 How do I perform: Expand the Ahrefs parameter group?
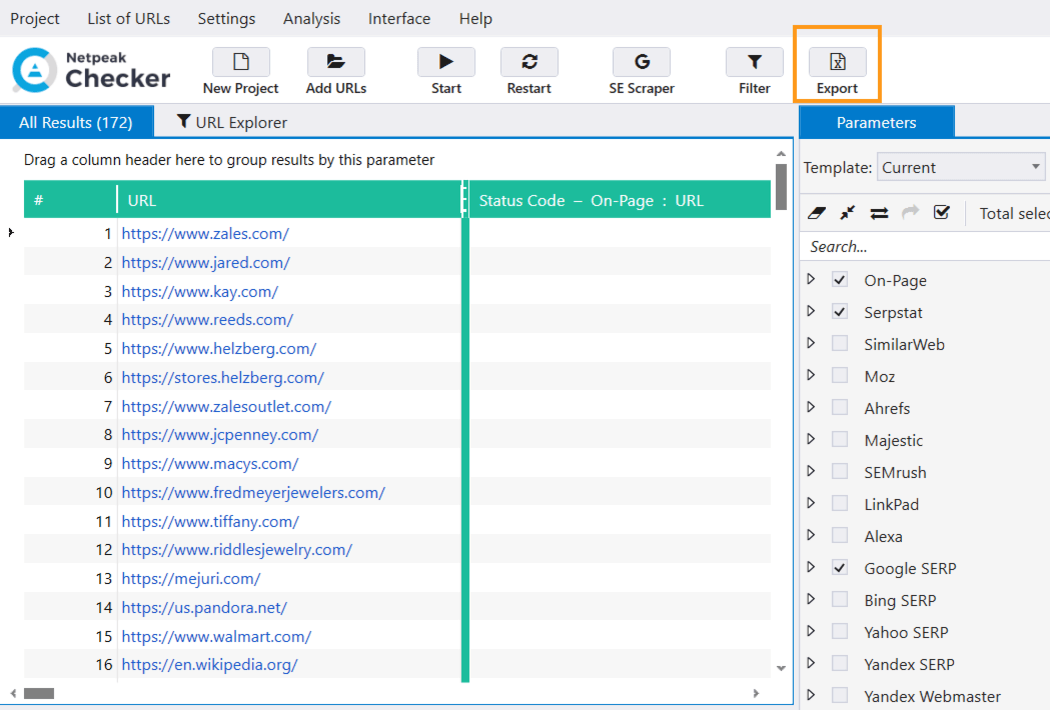point(811,407)
